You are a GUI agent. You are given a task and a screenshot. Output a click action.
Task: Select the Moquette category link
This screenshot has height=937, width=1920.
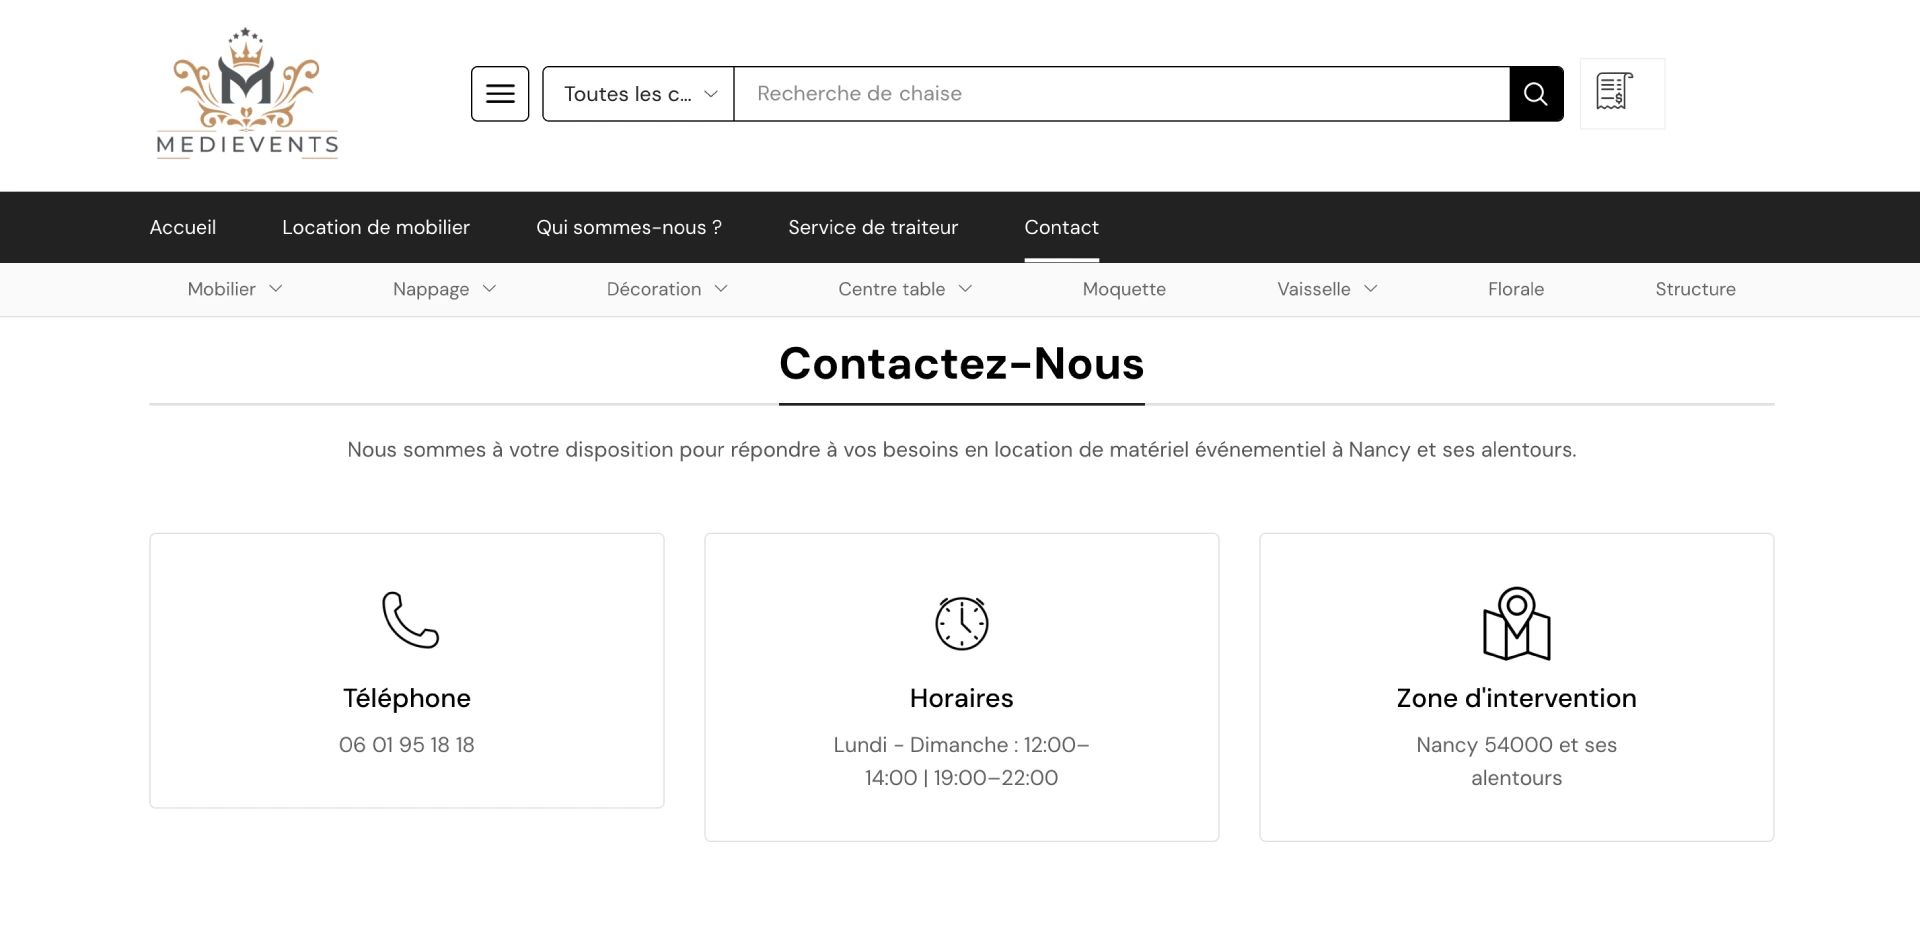1124,289
